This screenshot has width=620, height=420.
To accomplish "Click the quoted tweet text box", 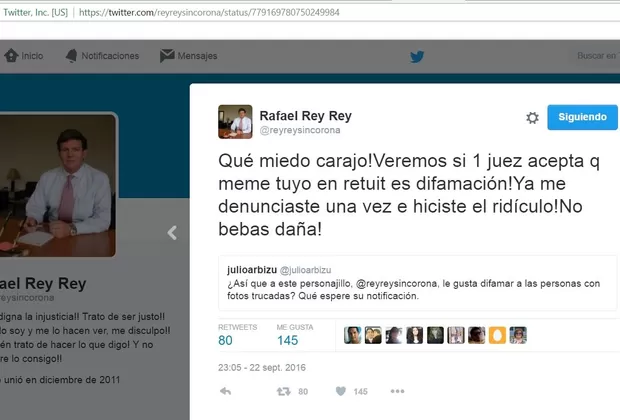I will [418, 283].
